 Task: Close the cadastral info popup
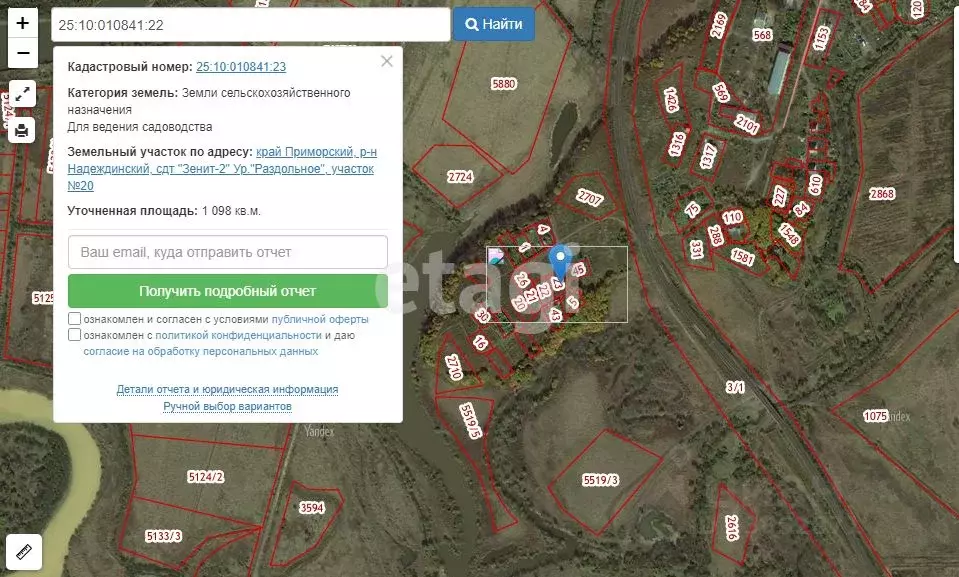(387, 61)
